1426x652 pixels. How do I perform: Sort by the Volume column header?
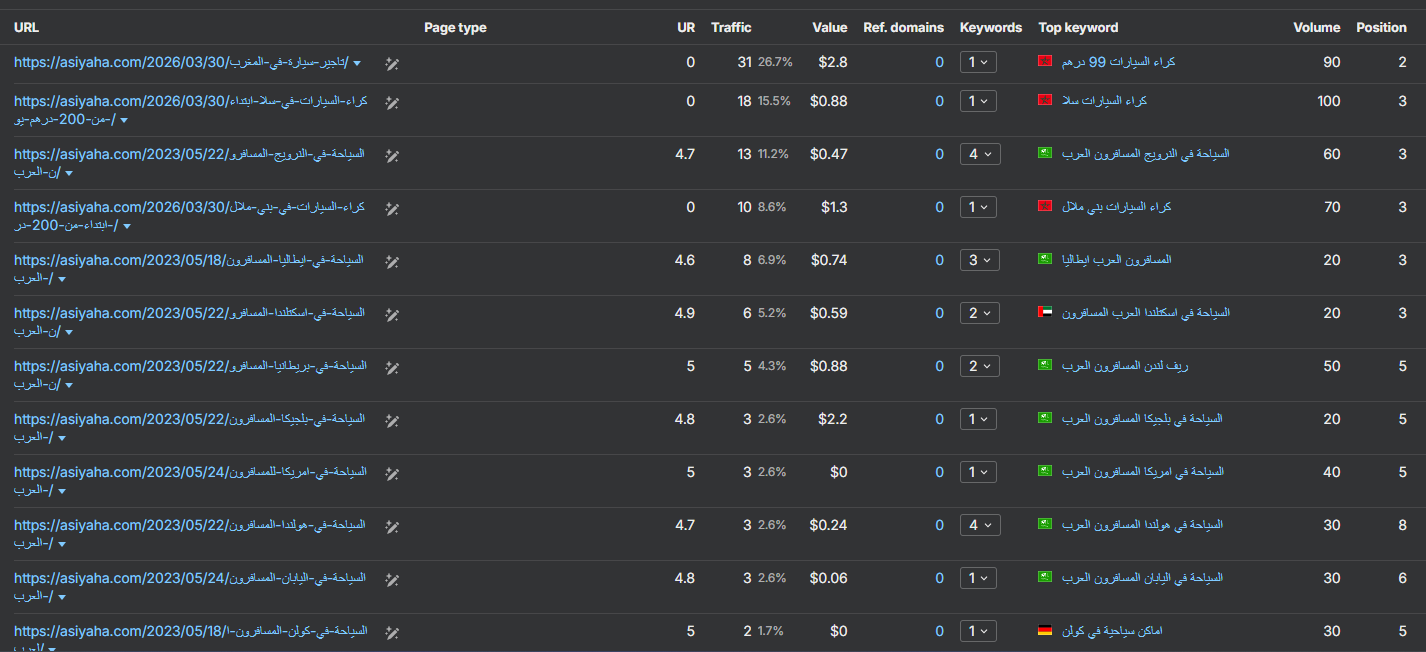1316,28
